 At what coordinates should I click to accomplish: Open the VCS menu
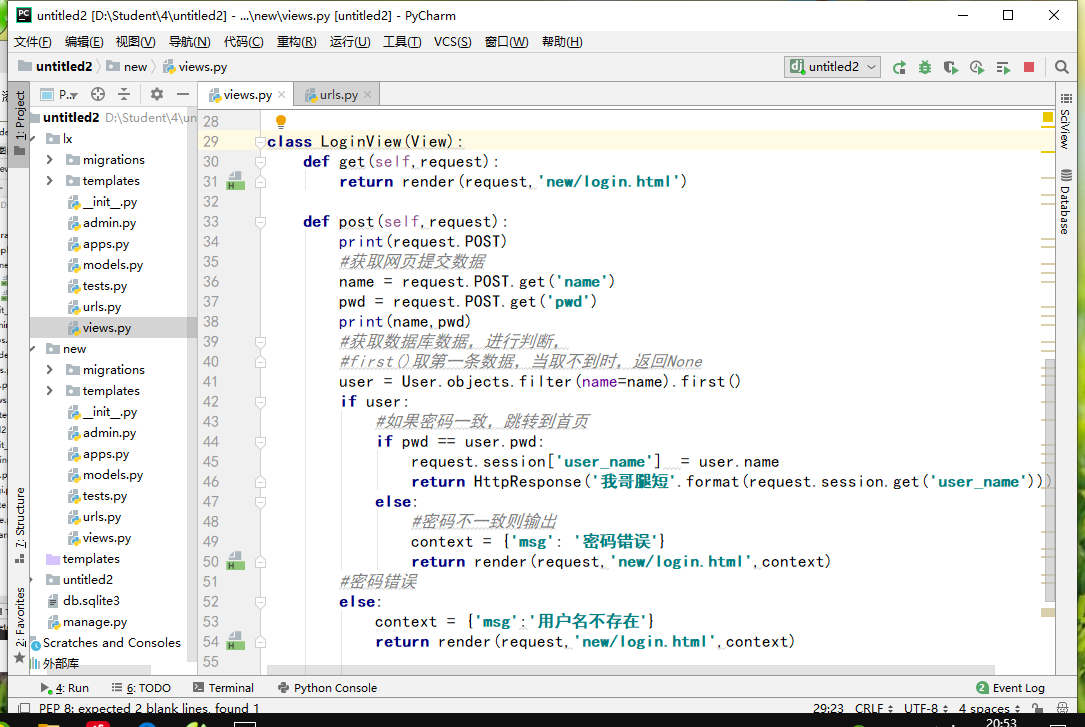pyautogui.click(x=452, y=41)
